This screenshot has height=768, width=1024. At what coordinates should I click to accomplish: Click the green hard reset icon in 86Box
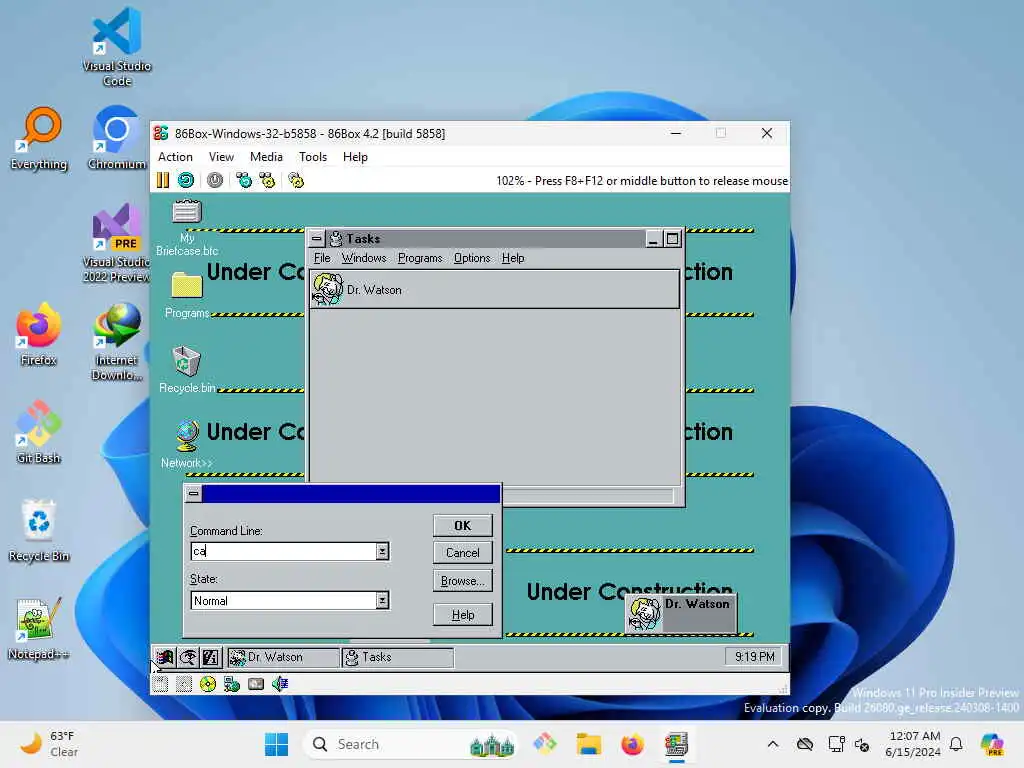[x=186, y=180]
